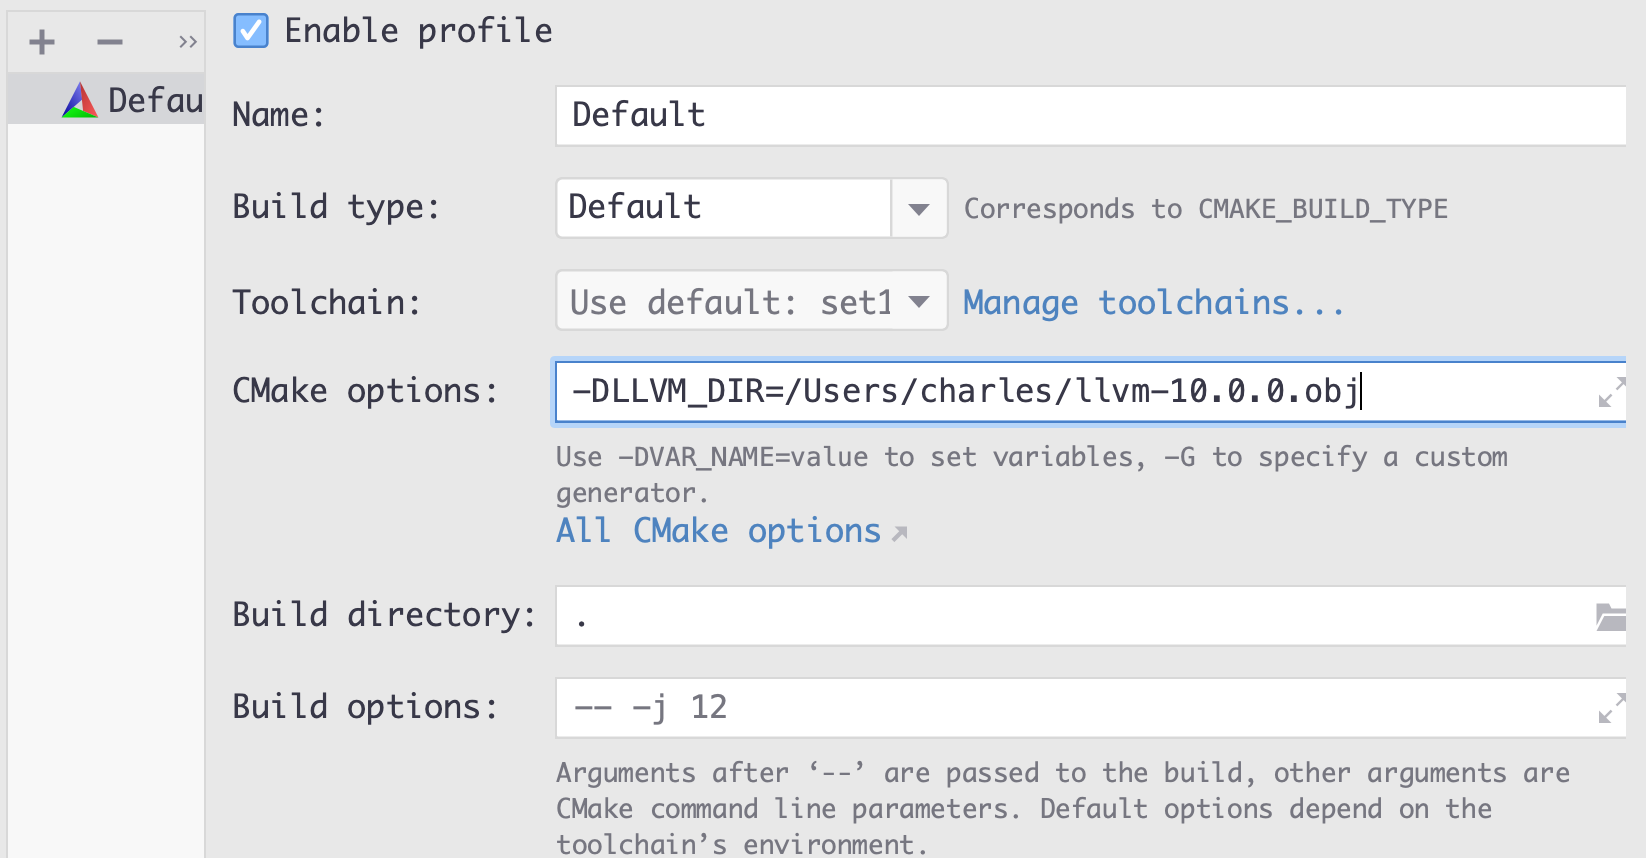Screen dimensions: 1646x858
Task: Open the Build type dropdown arrow
Action: (x=919, y=208)
